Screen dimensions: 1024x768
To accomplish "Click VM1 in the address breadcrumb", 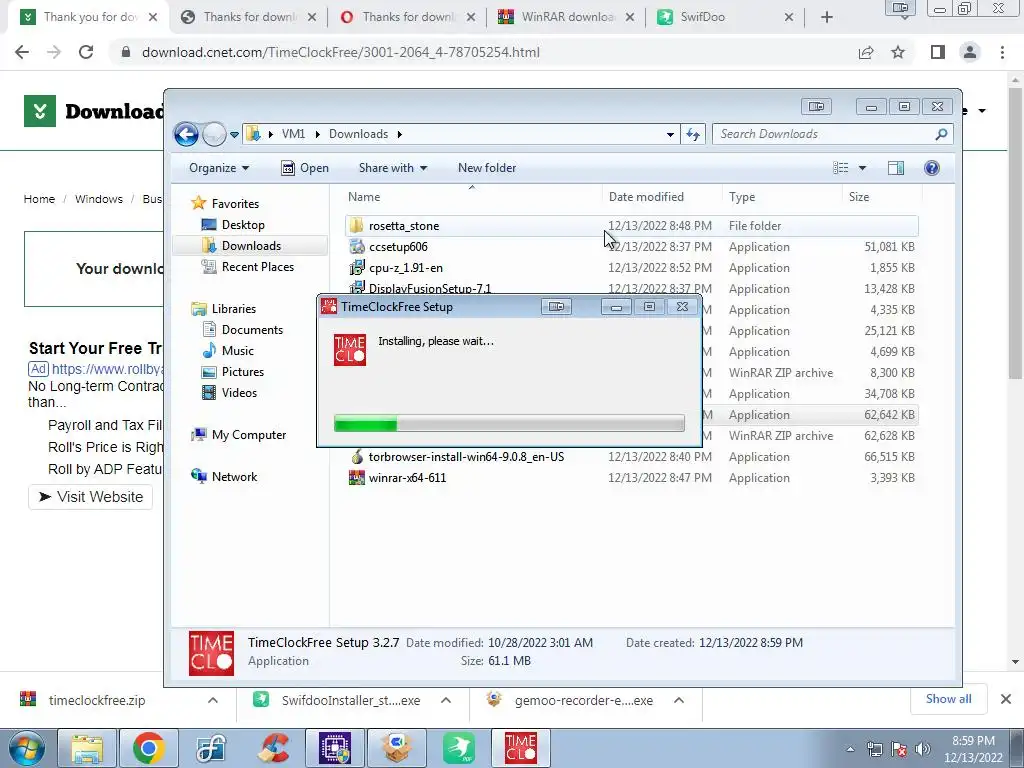I will pos(293,134).
